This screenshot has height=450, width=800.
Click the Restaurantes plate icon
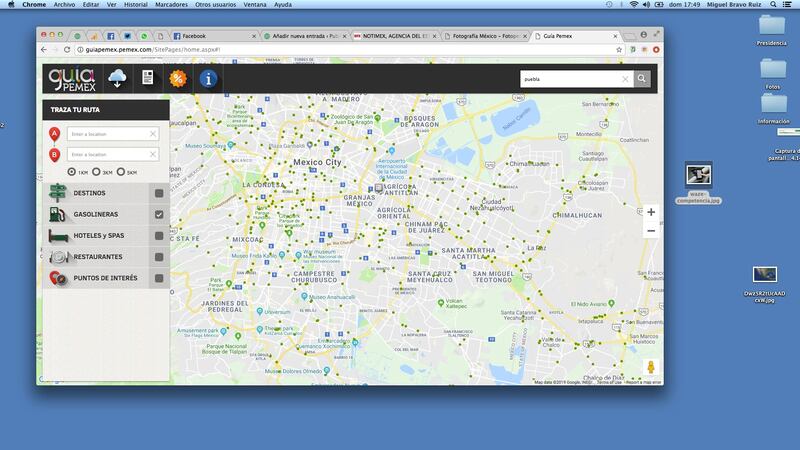point(59,257)
